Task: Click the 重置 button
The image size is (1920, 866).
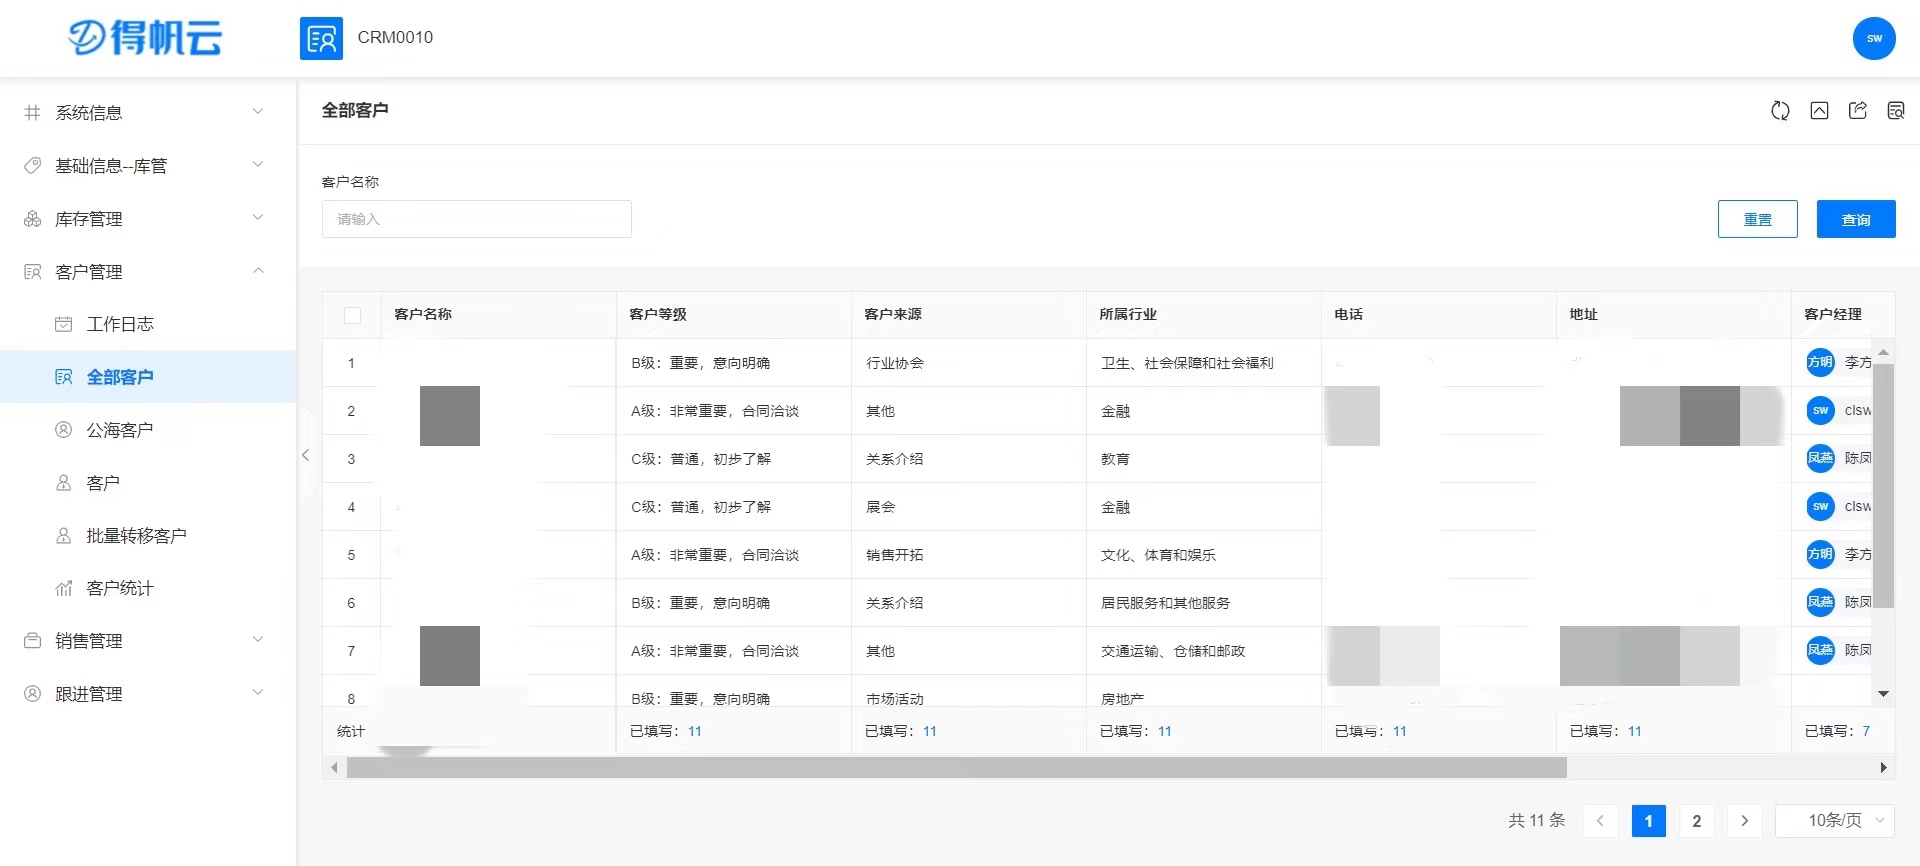Action: click(1757, 219)
